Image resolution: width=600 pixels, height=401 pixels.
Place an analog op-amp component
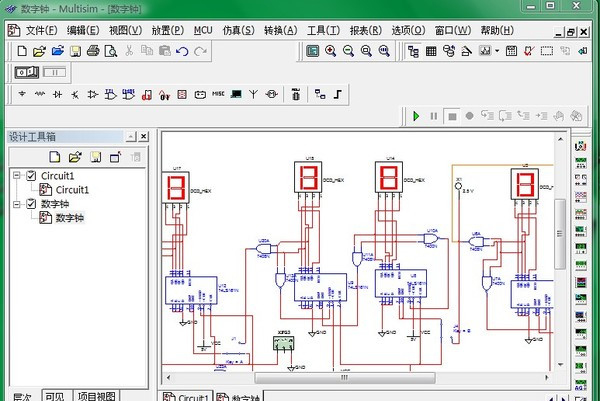pos(93,94)
